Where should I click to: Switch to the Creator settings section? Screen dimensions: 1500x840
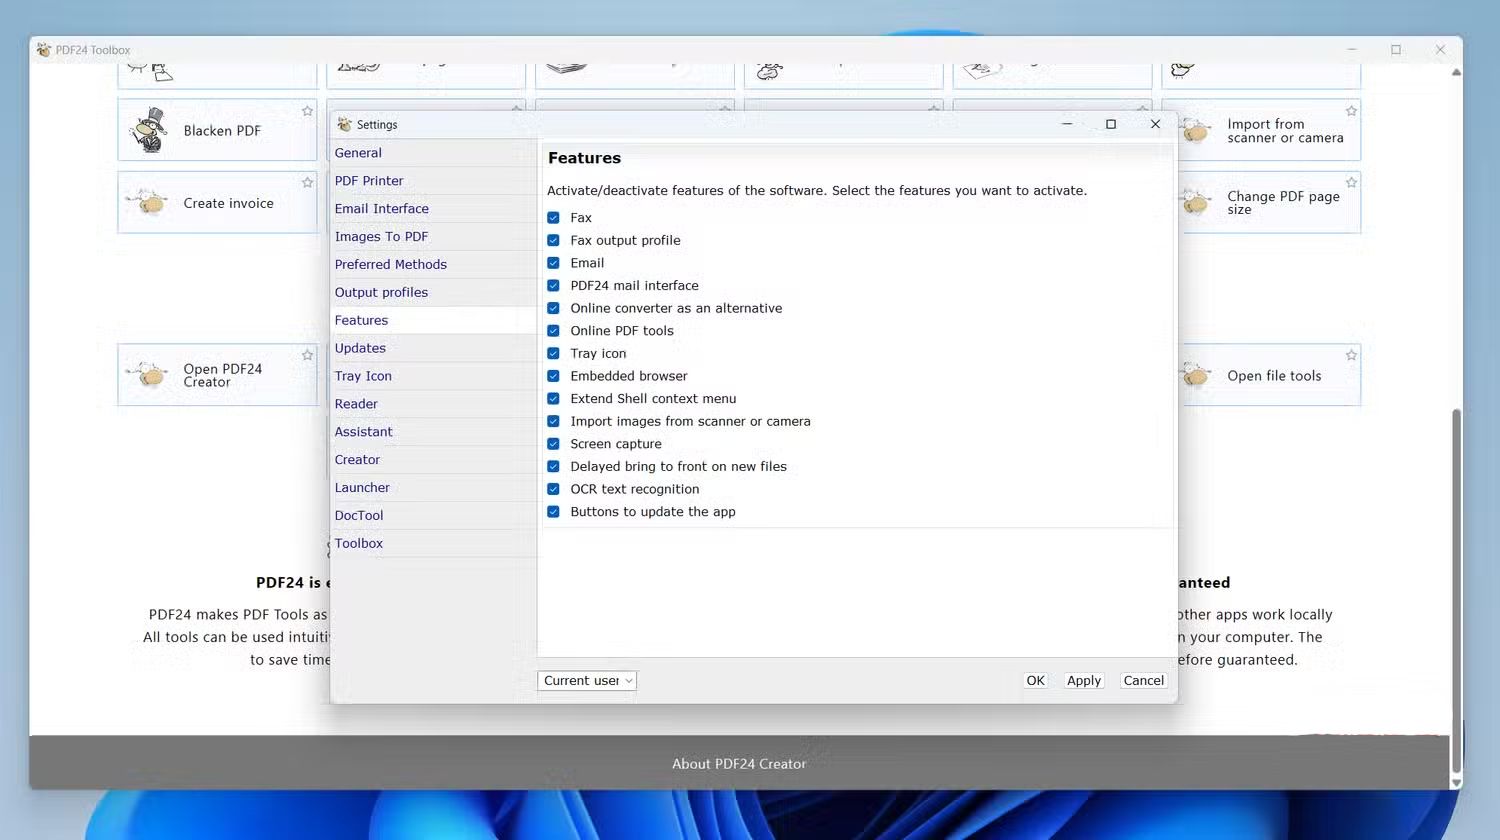[x=433, y=460]
